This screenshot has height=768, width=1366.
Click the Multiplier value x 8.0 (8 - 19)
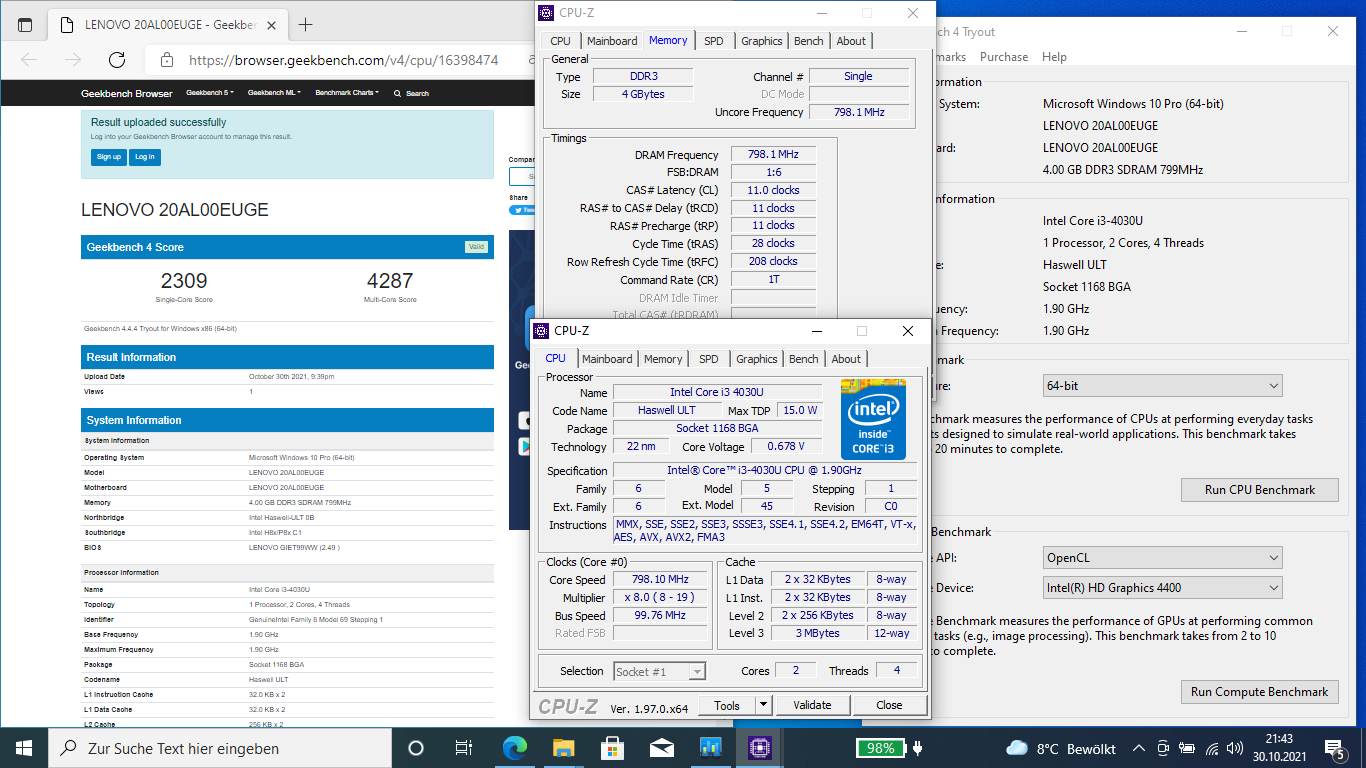pos(662,598)
